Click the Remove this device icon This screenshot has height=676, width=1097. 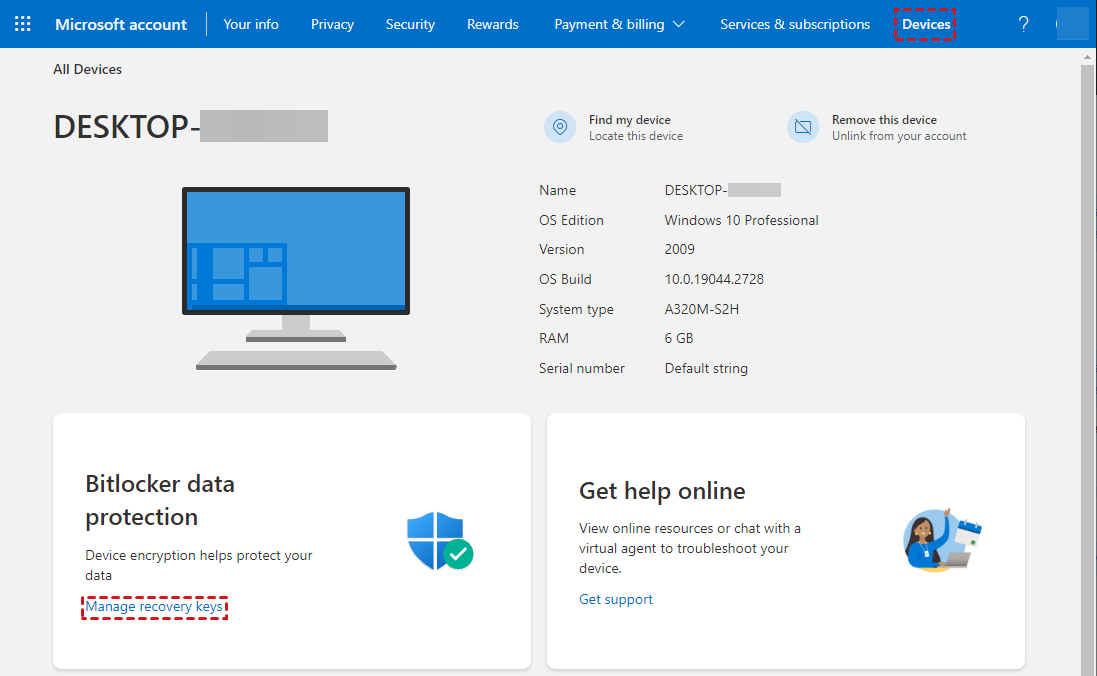point(803,127)
